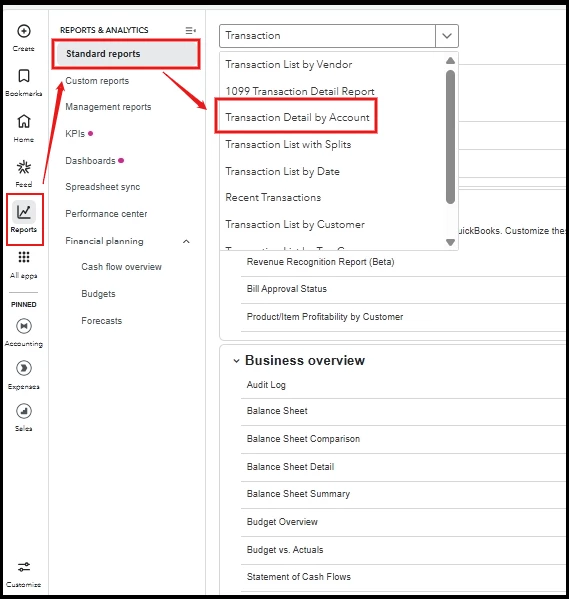Open All apps grid icon
The width and height of the screenshot is (569, 599).
tap(24, 257)
